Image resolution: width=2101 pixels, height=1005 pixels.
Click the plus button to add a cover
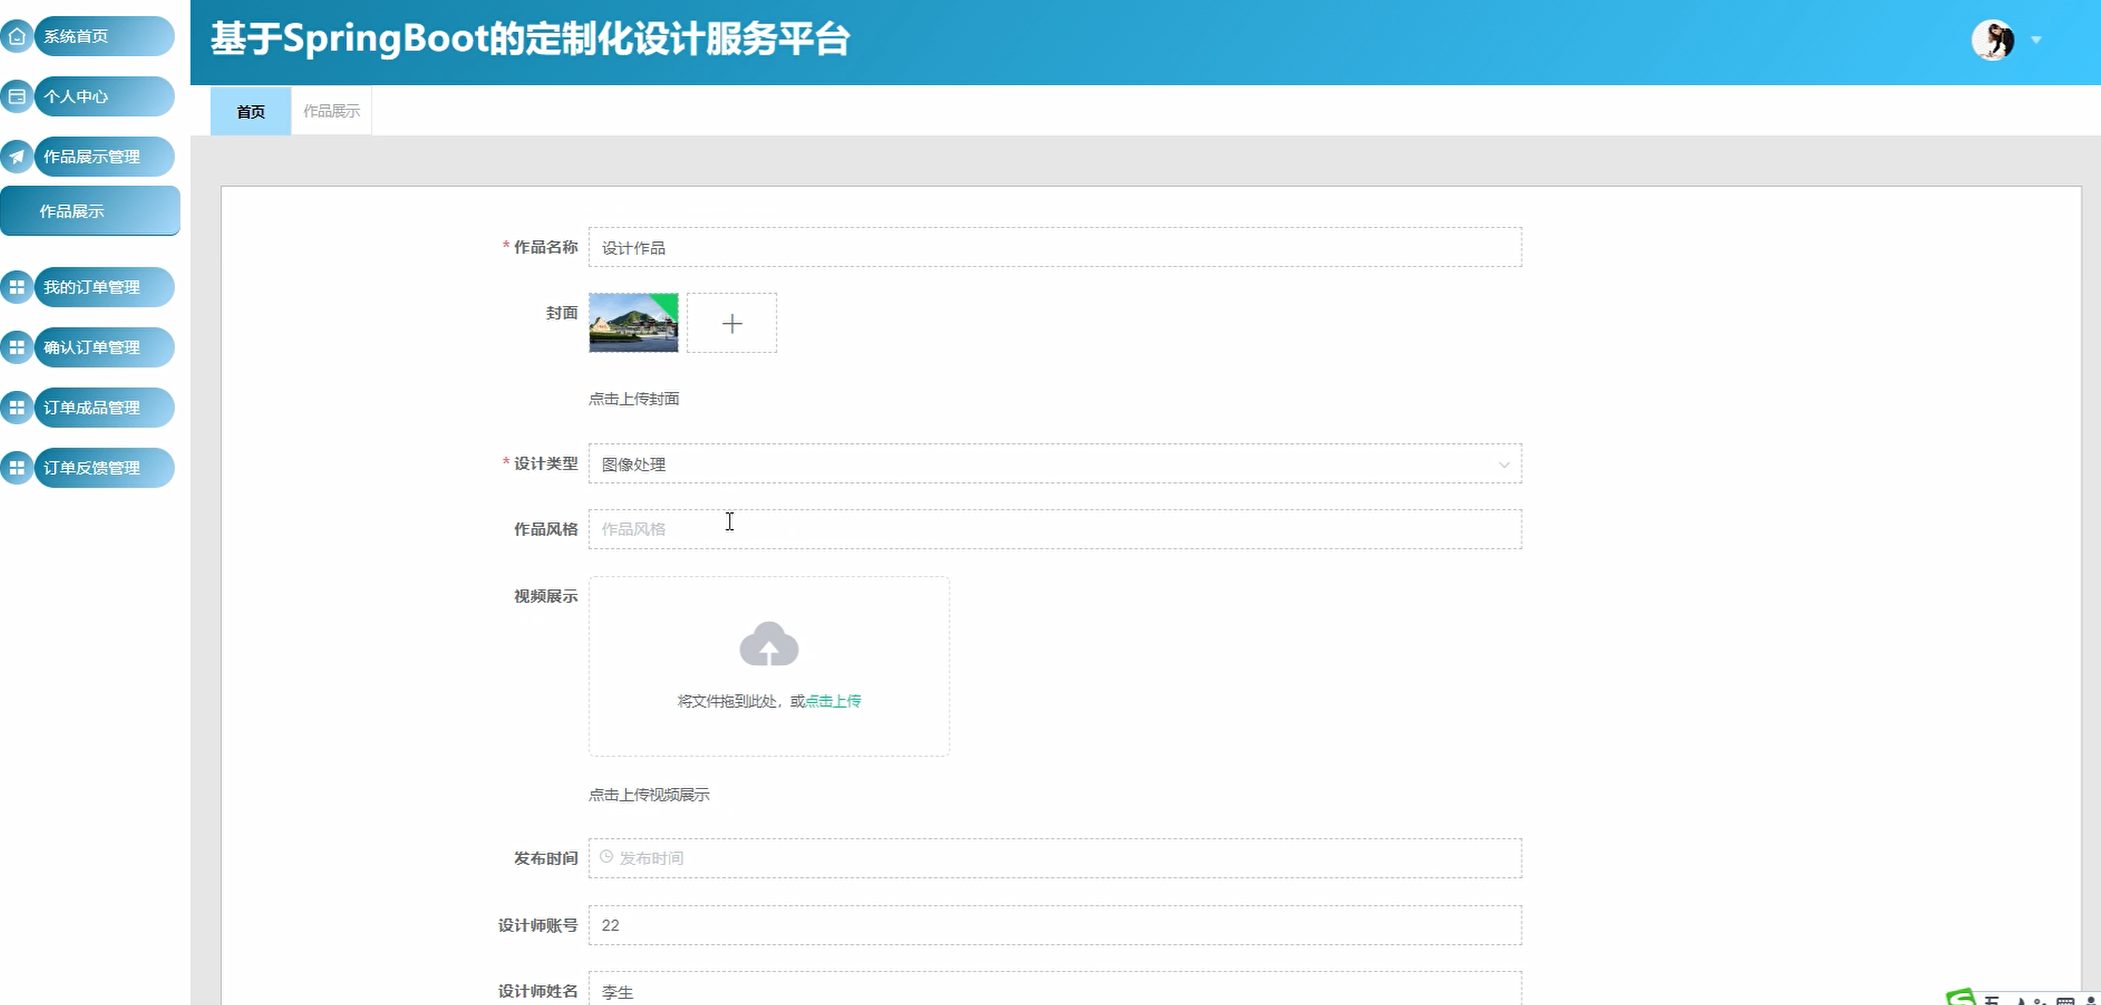point(732,323)
